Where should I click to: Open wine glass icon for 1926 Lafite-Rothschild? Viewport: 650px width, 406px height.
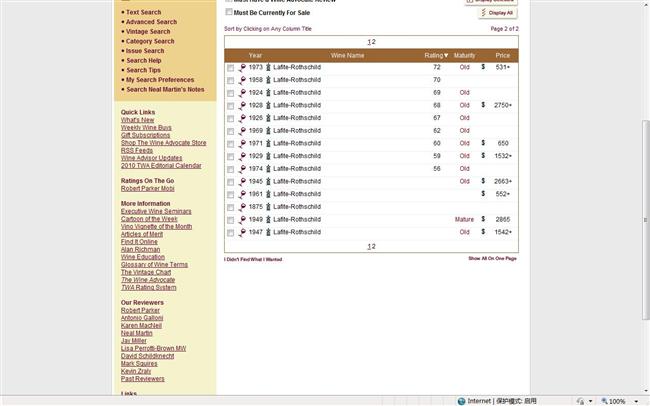[x=242, y=118]
